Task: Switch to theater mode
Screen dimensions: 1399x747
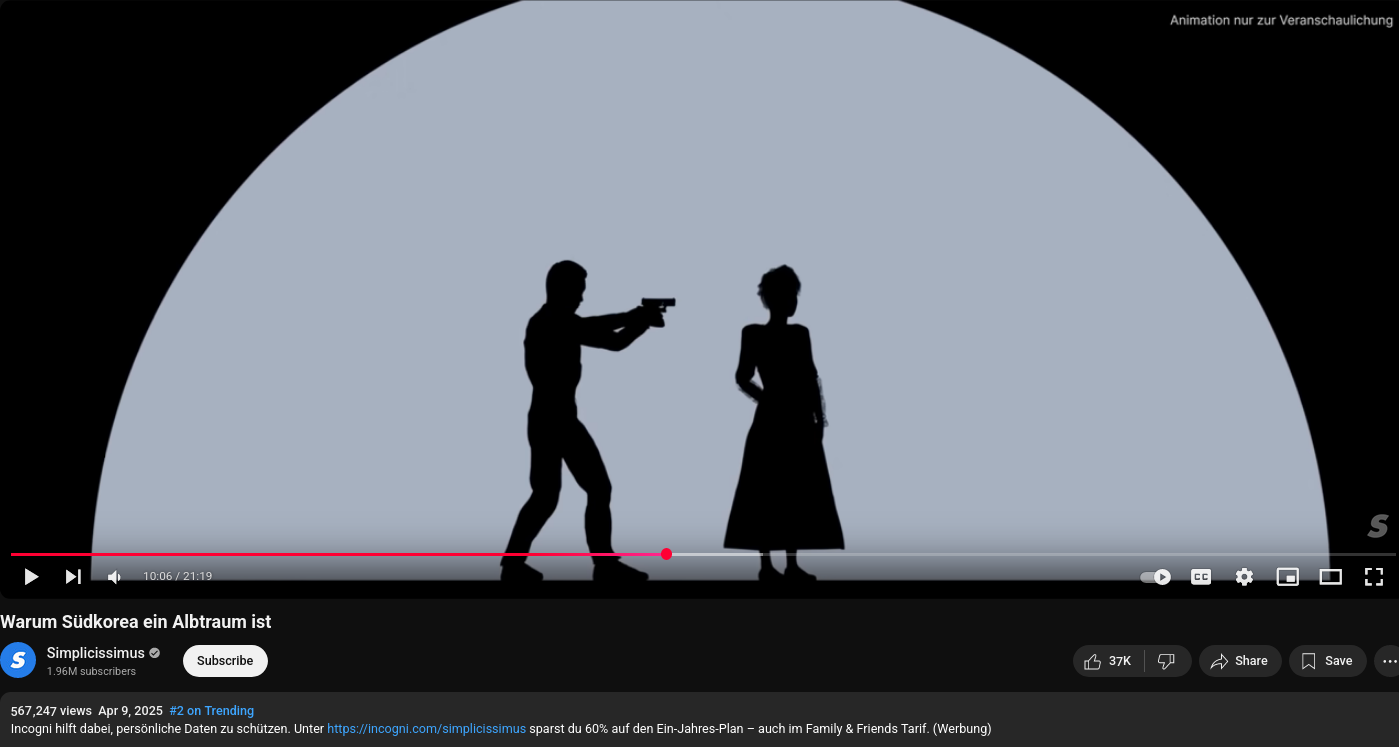Action: [x=1331, y=577]
